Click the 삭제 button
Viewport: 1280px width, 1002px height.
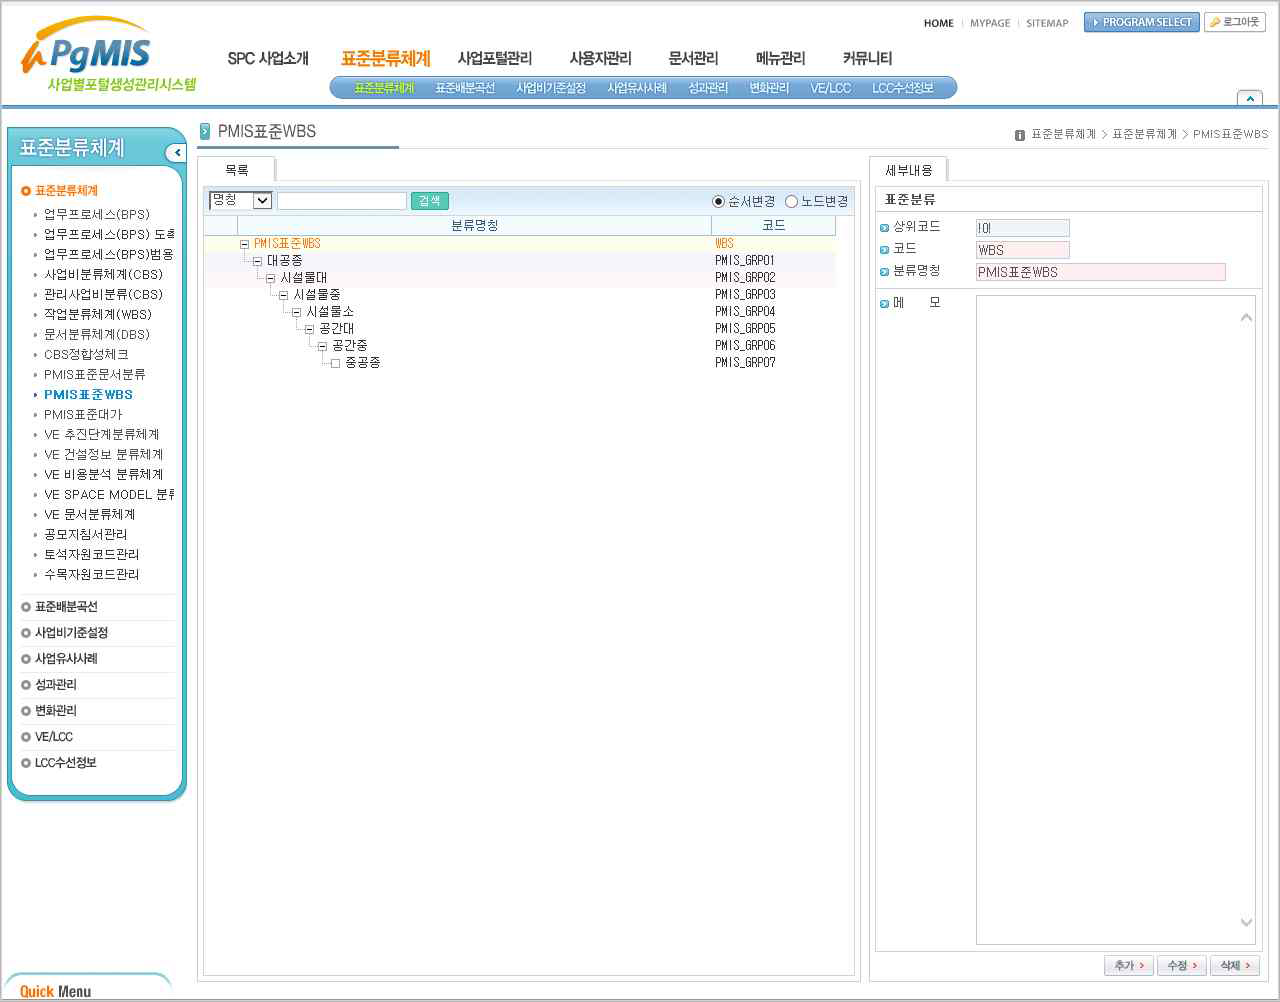click(x=1235, y=965)
